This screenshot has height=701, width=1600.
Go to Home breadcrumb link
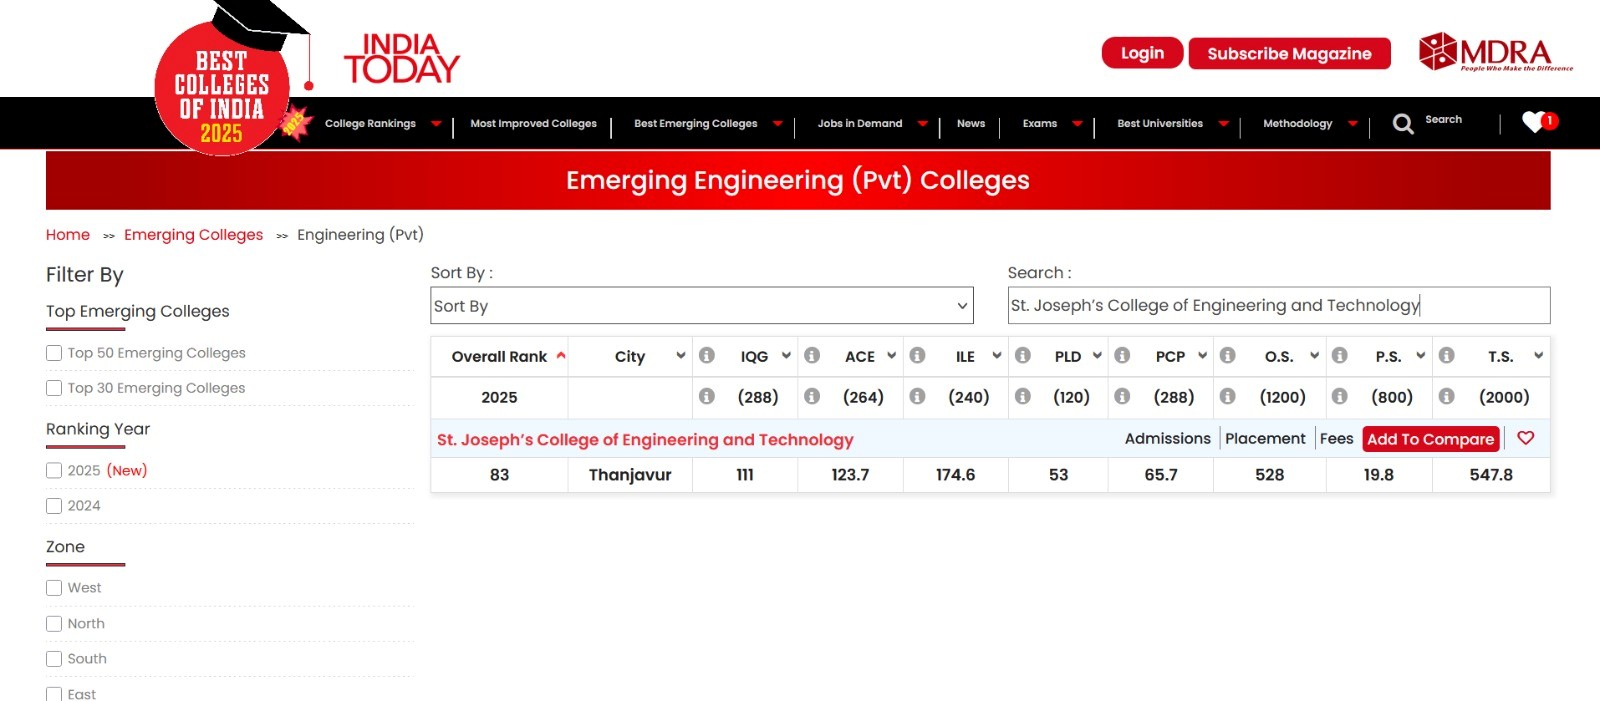point(68,235)
